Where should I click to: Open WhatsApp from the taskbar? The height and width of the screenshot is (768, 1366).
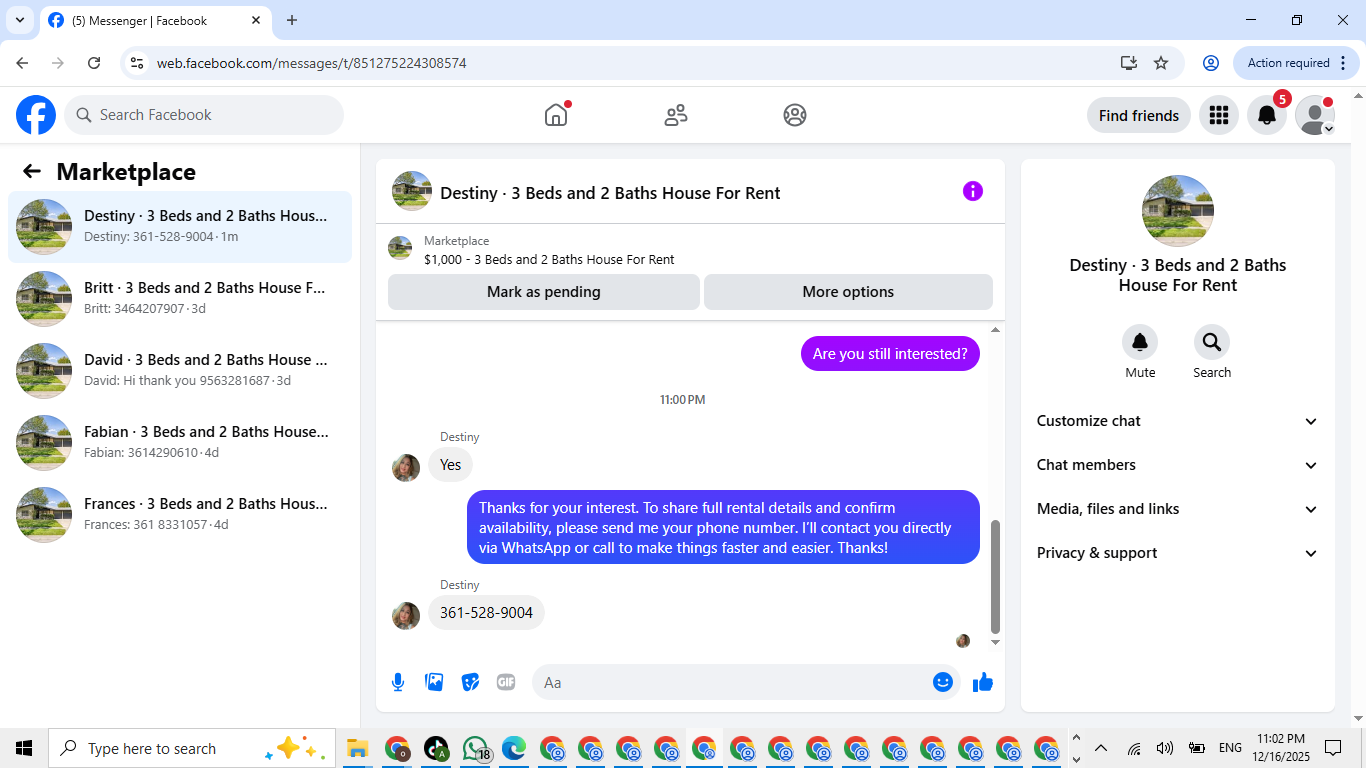[476, 748]
